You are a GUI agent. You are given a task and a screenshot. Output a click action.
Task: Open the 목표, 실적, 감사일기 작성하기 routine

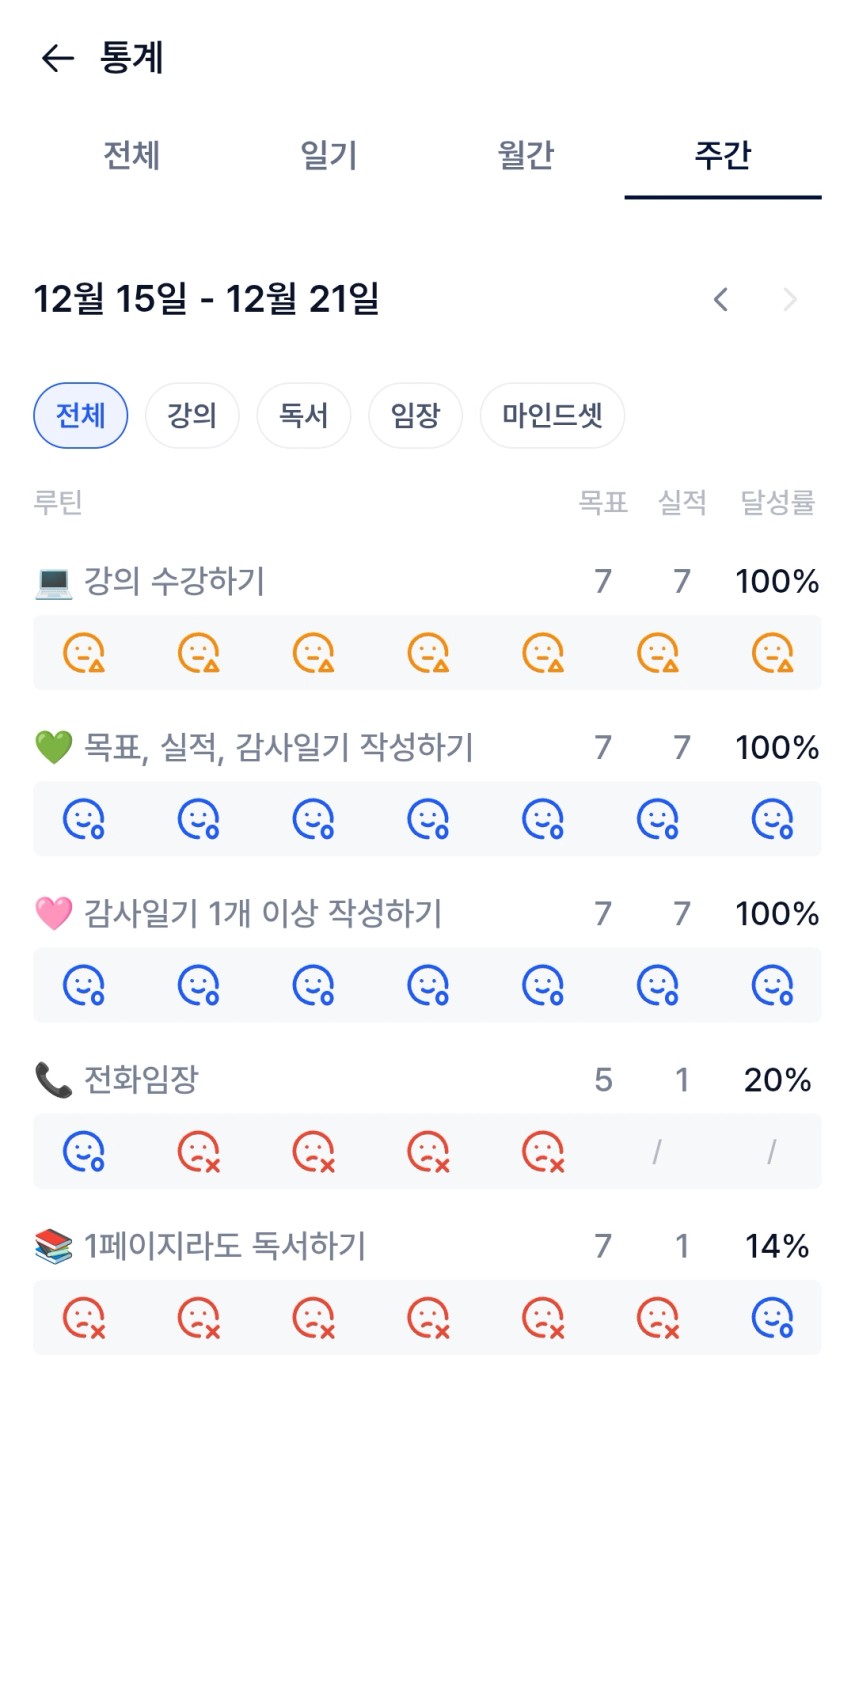coord(277,747)
